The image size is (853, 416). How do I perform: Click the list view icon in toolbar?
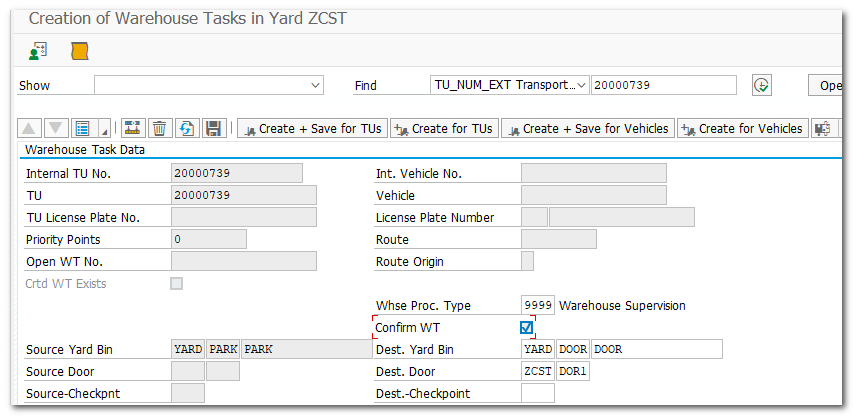[83, 128]
